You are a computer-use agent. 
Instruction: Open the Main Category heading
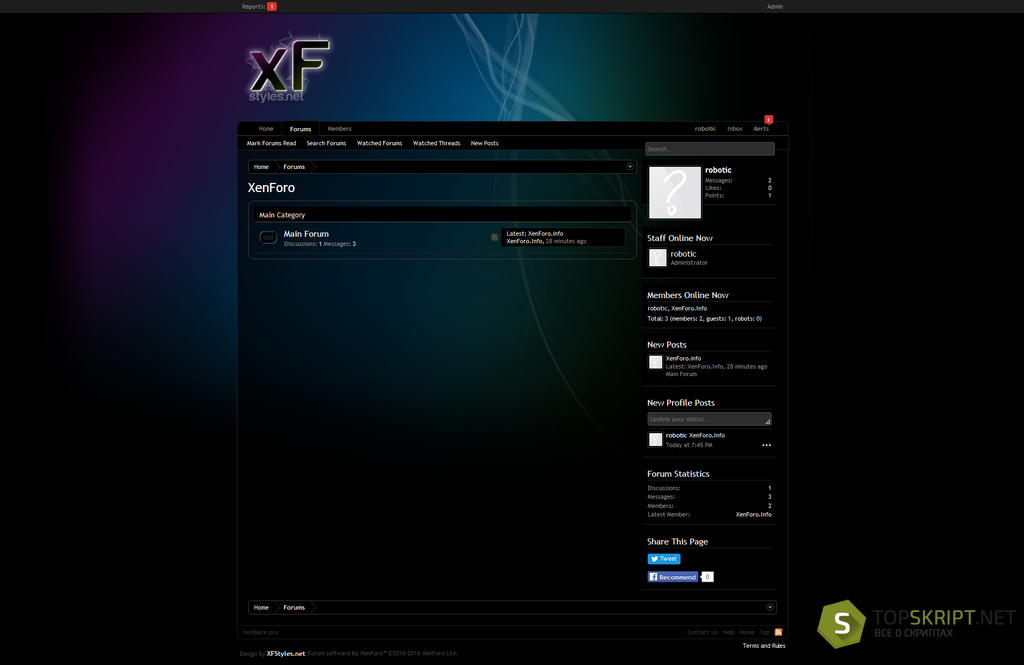[x=282, y=215]
